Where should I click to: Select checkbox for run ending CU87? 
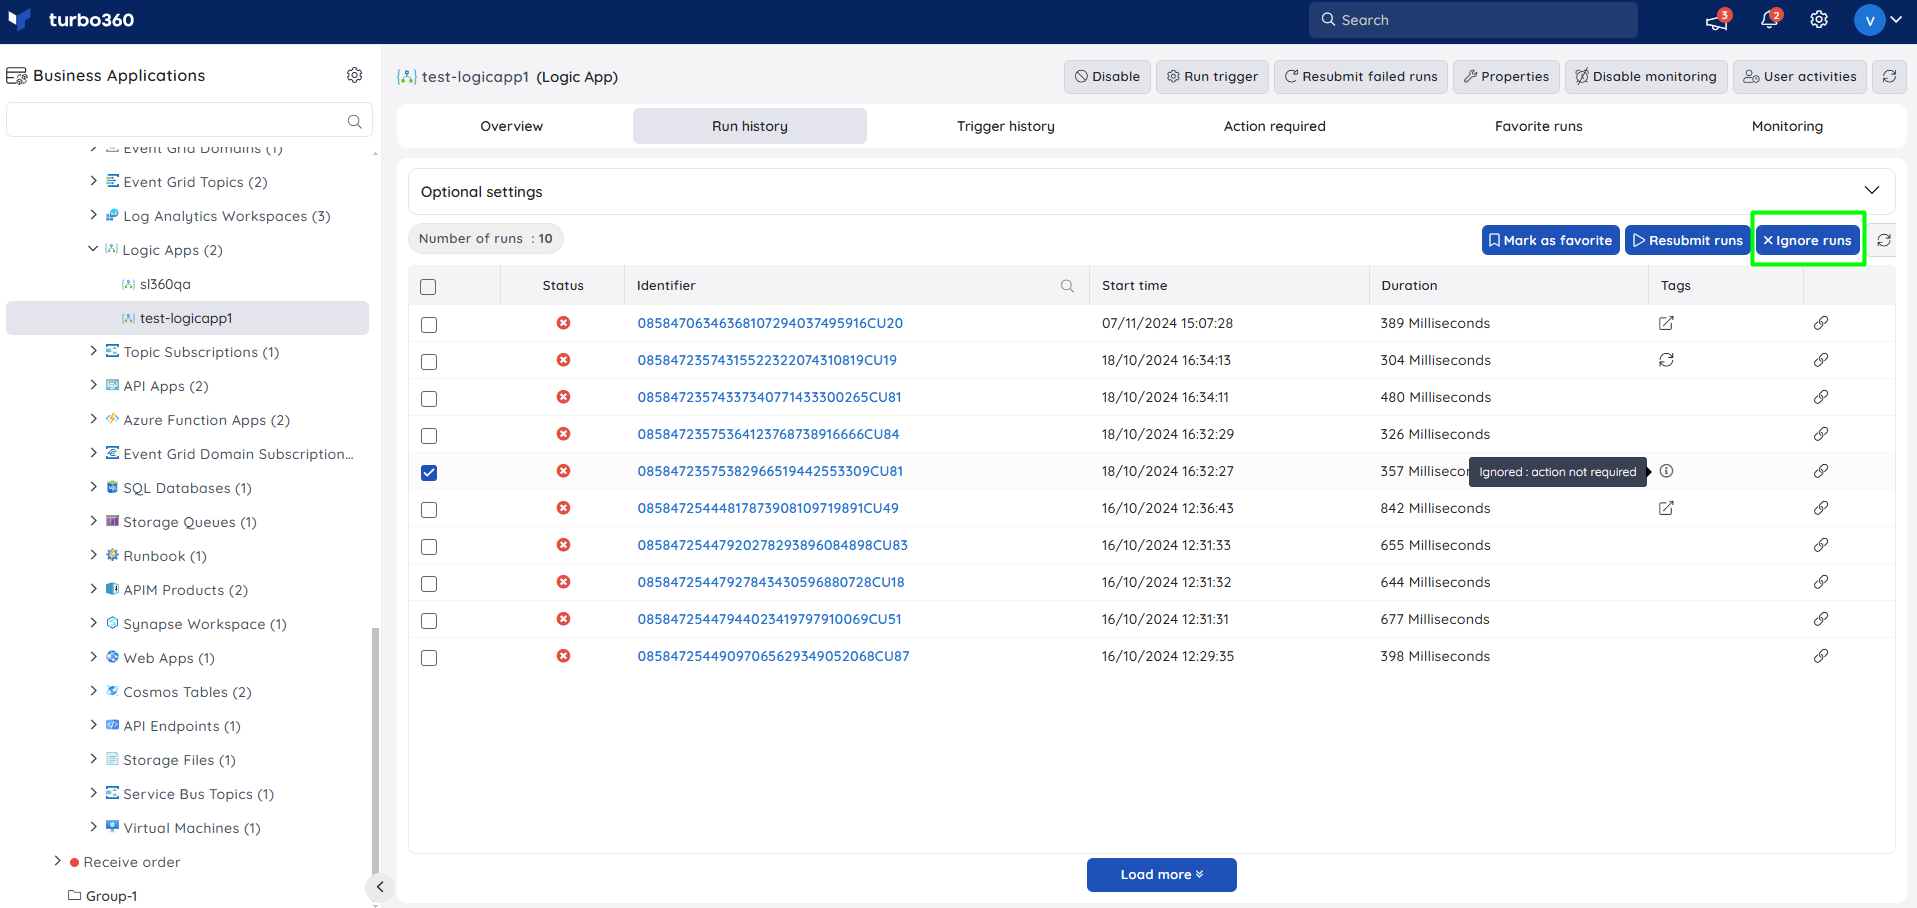tap(429, 658)
